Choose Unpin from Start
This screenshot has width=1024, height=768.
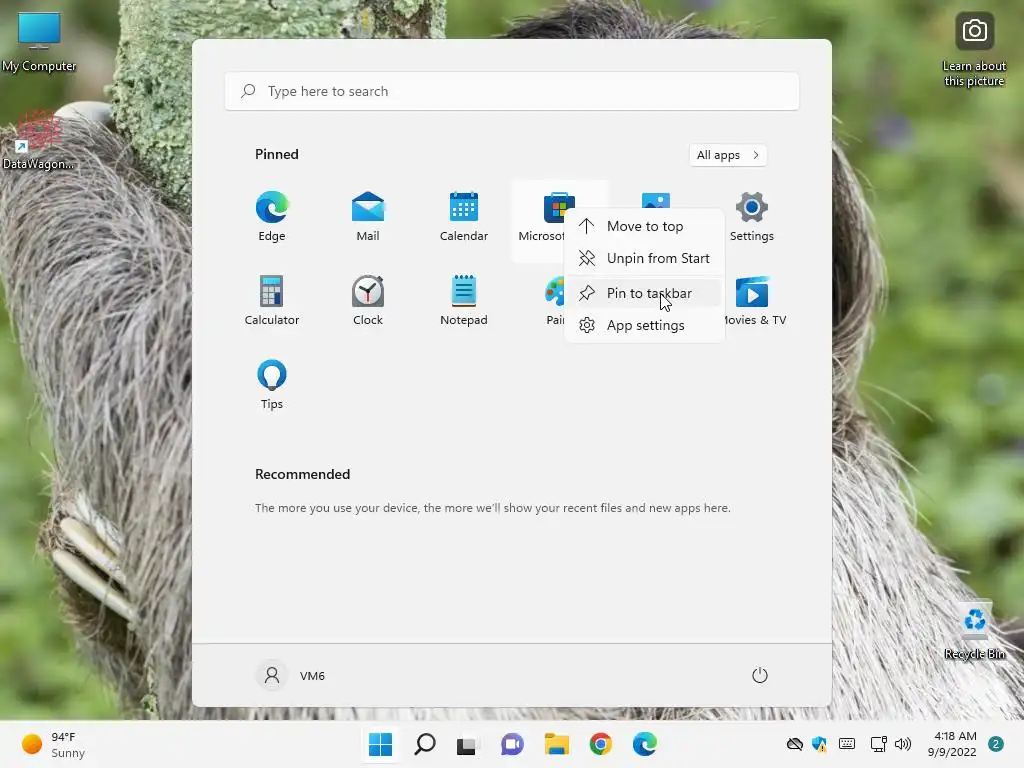(645, 258)
